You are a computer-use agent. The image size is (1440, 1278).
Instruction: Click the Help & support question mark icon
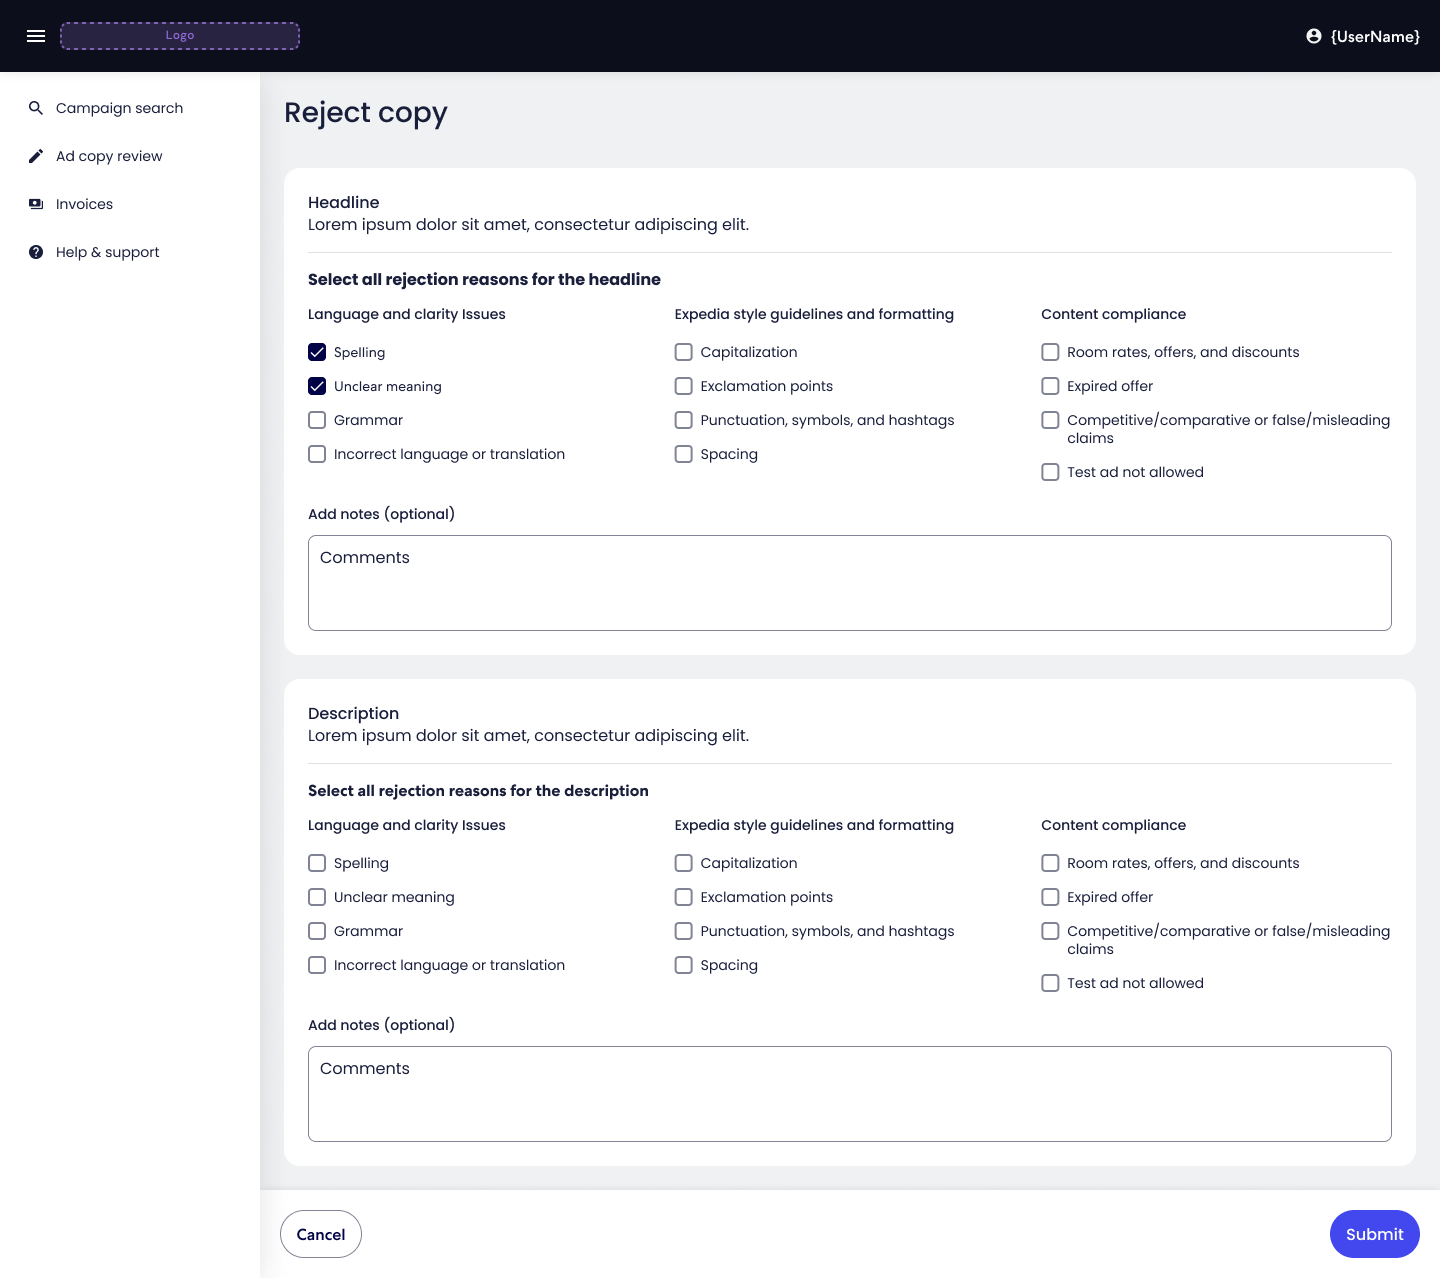coord(36,252)
